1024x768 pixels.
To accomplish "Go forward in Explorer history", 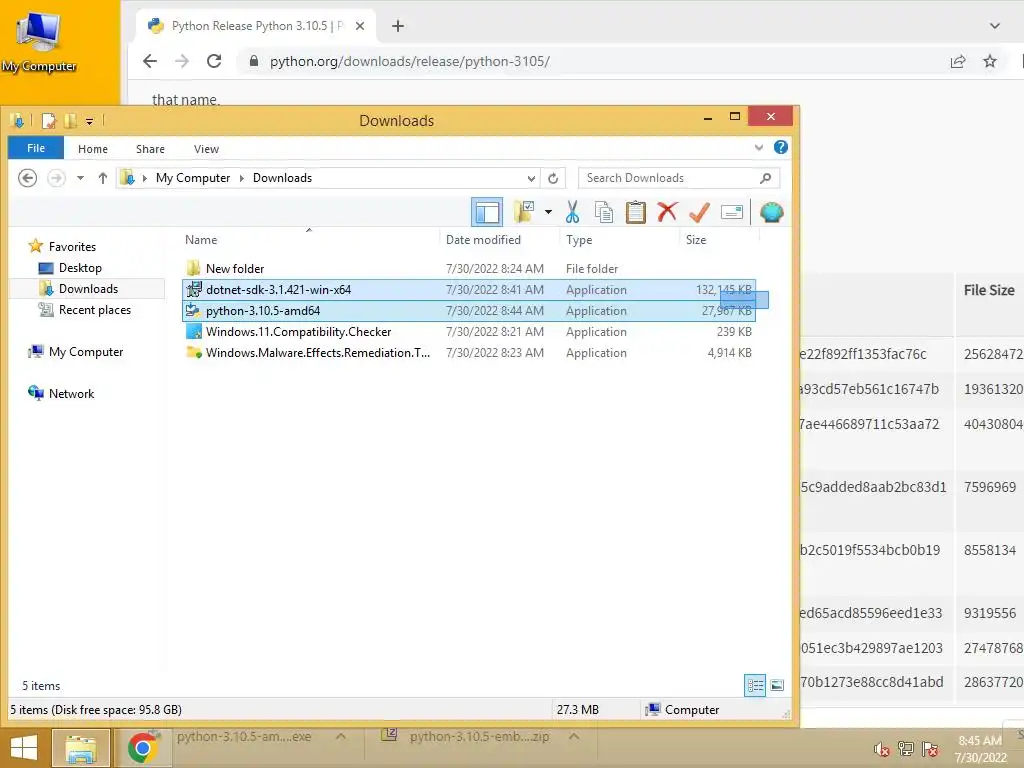I will (x=57, y=178).
